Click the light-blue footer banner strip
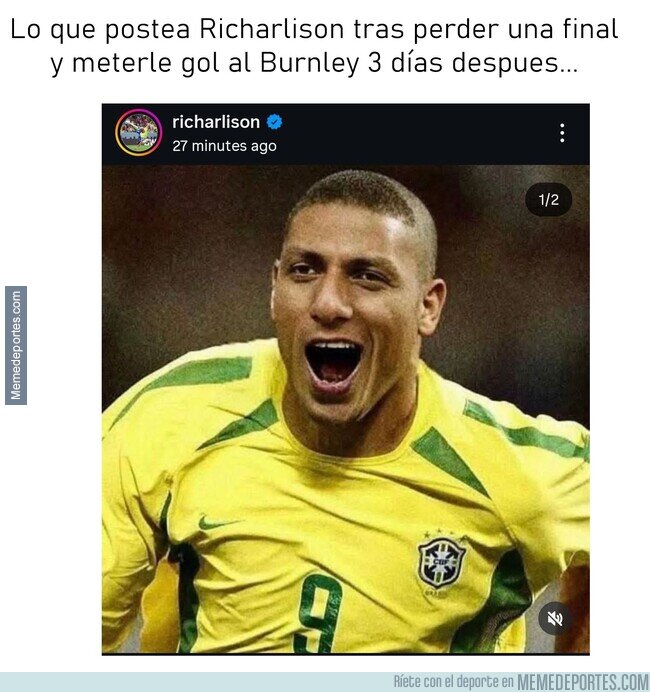The image size is (650, 692). 325,682
